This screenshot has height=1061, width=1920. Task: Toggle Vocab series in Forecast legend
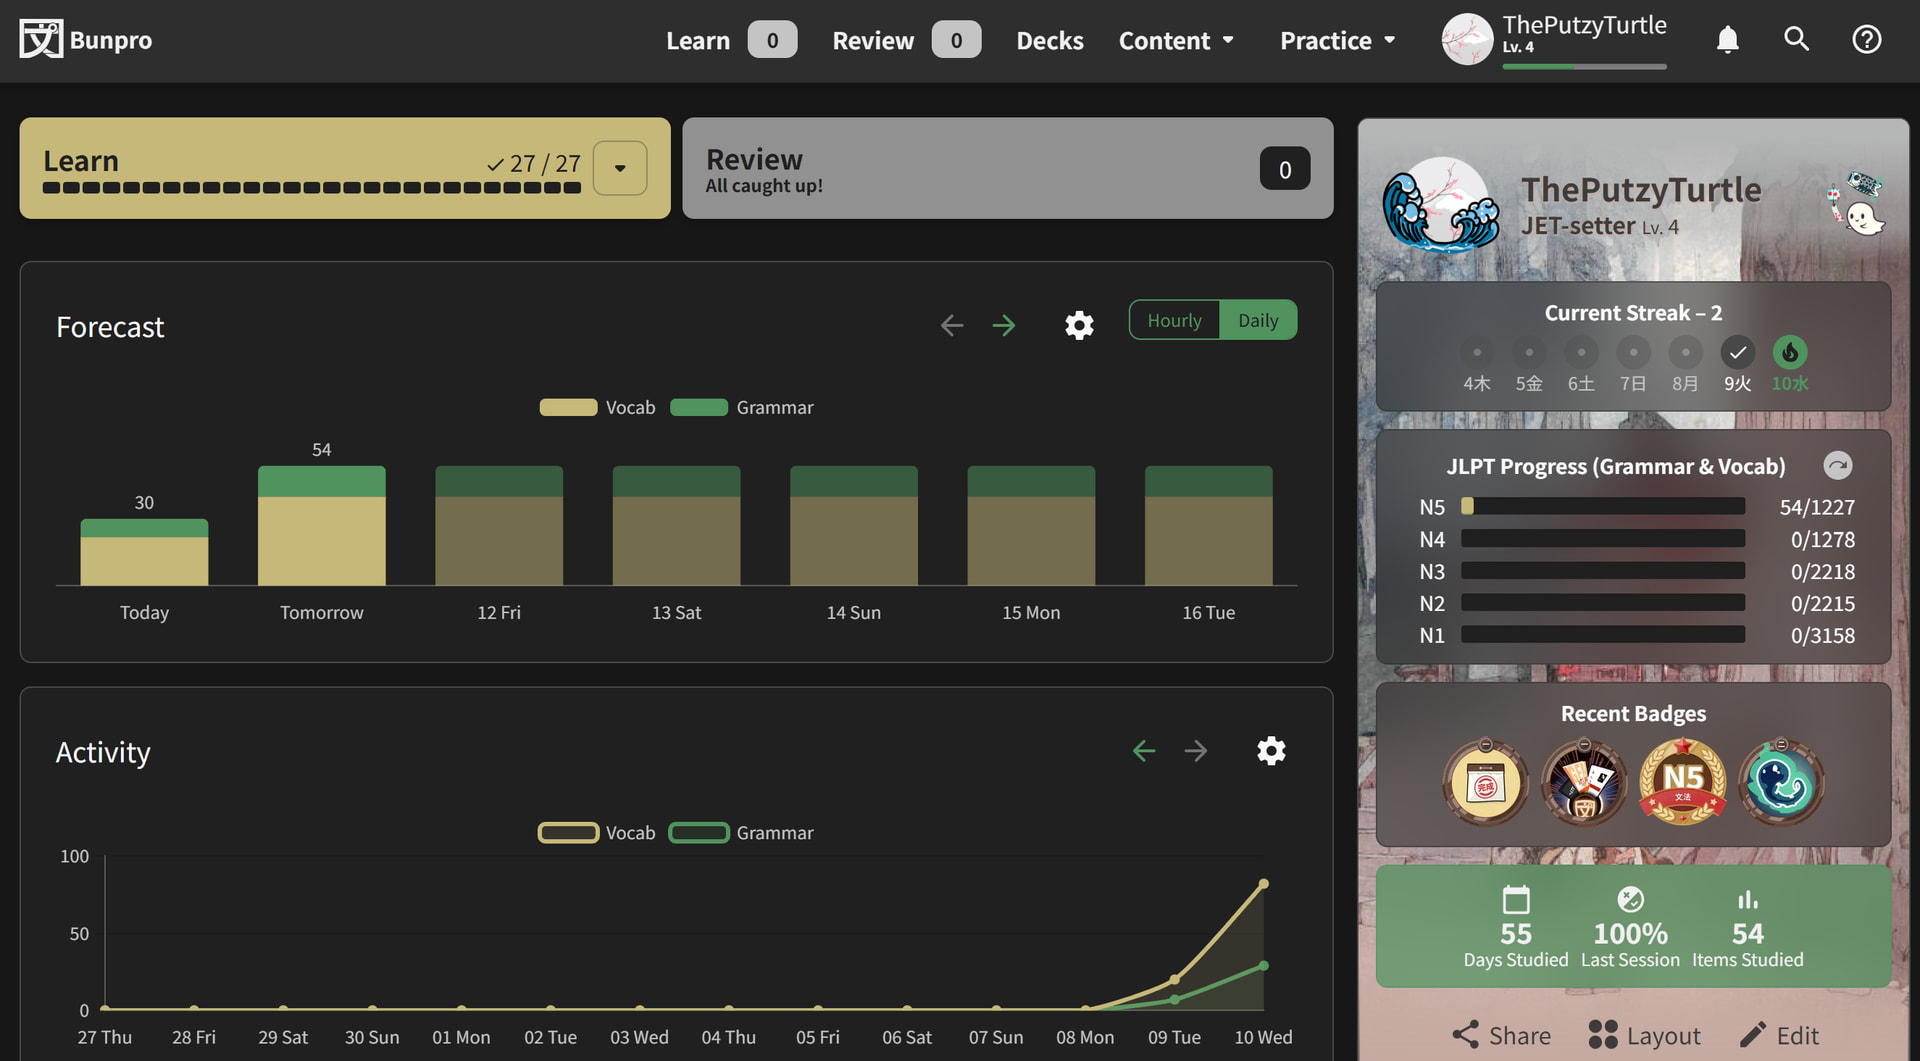click(x=598, y=407)
